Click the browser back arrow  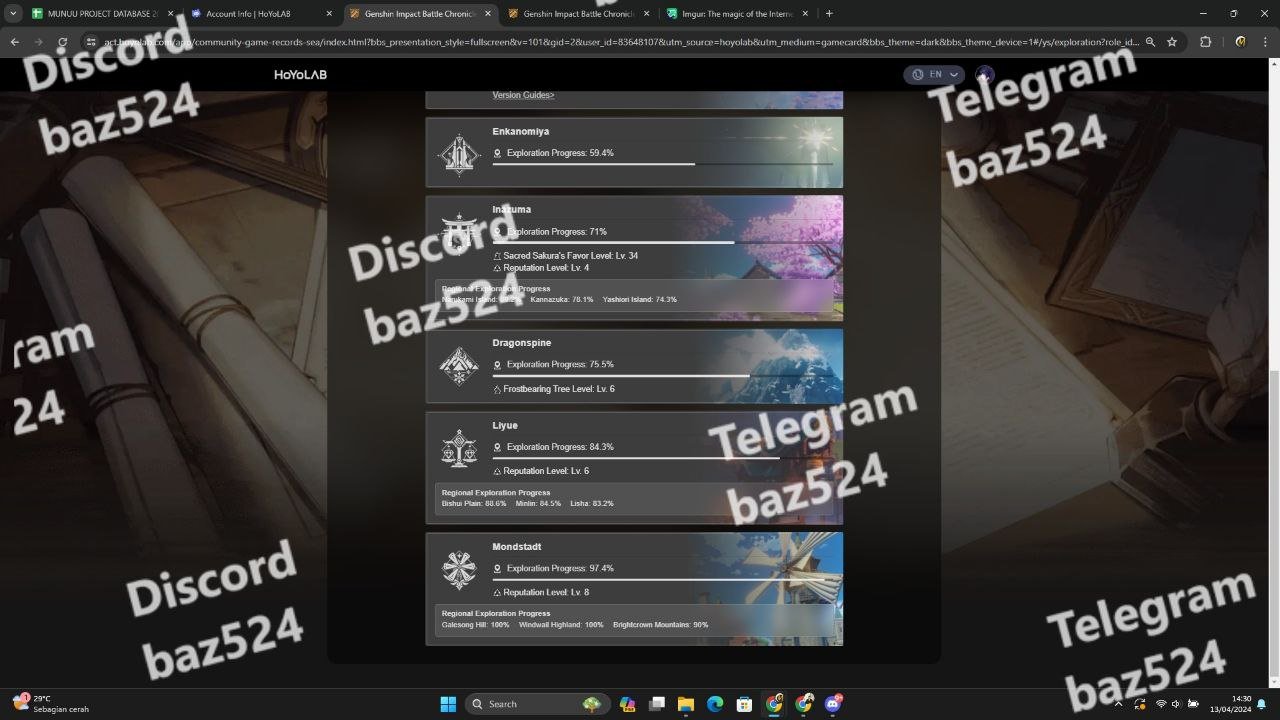coord(14,42)
